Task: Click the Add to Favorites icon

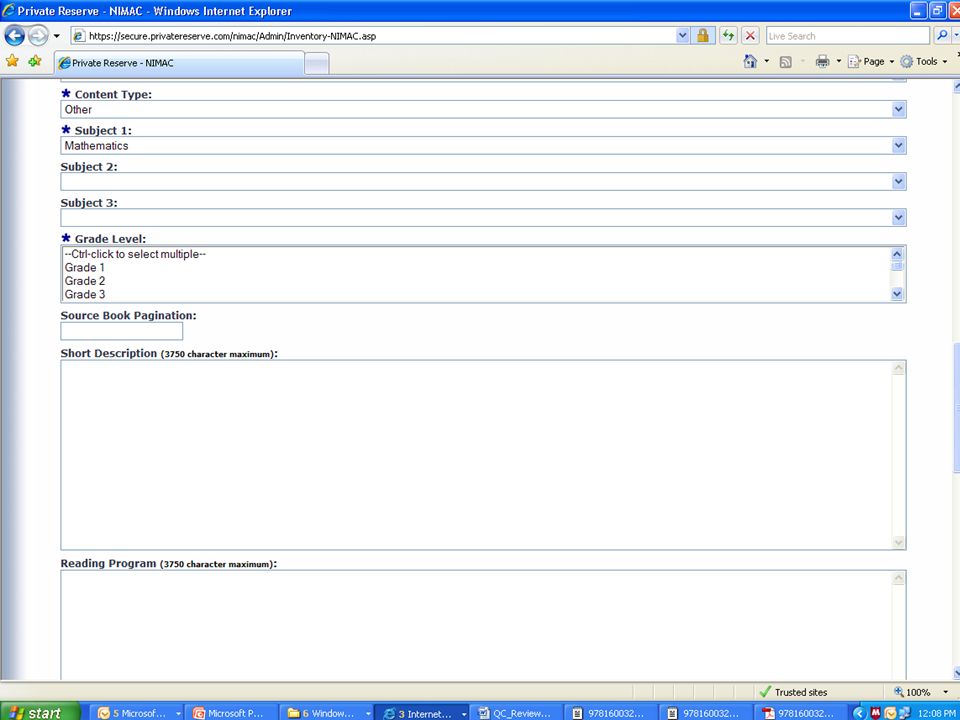Action: point(35,61)
